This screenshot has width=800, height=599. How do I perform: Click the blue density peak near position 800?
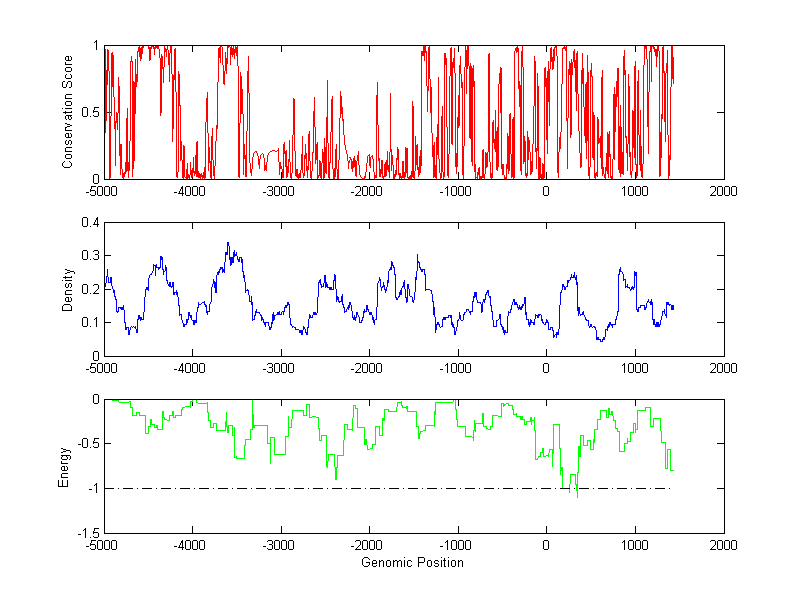(620, 269)
